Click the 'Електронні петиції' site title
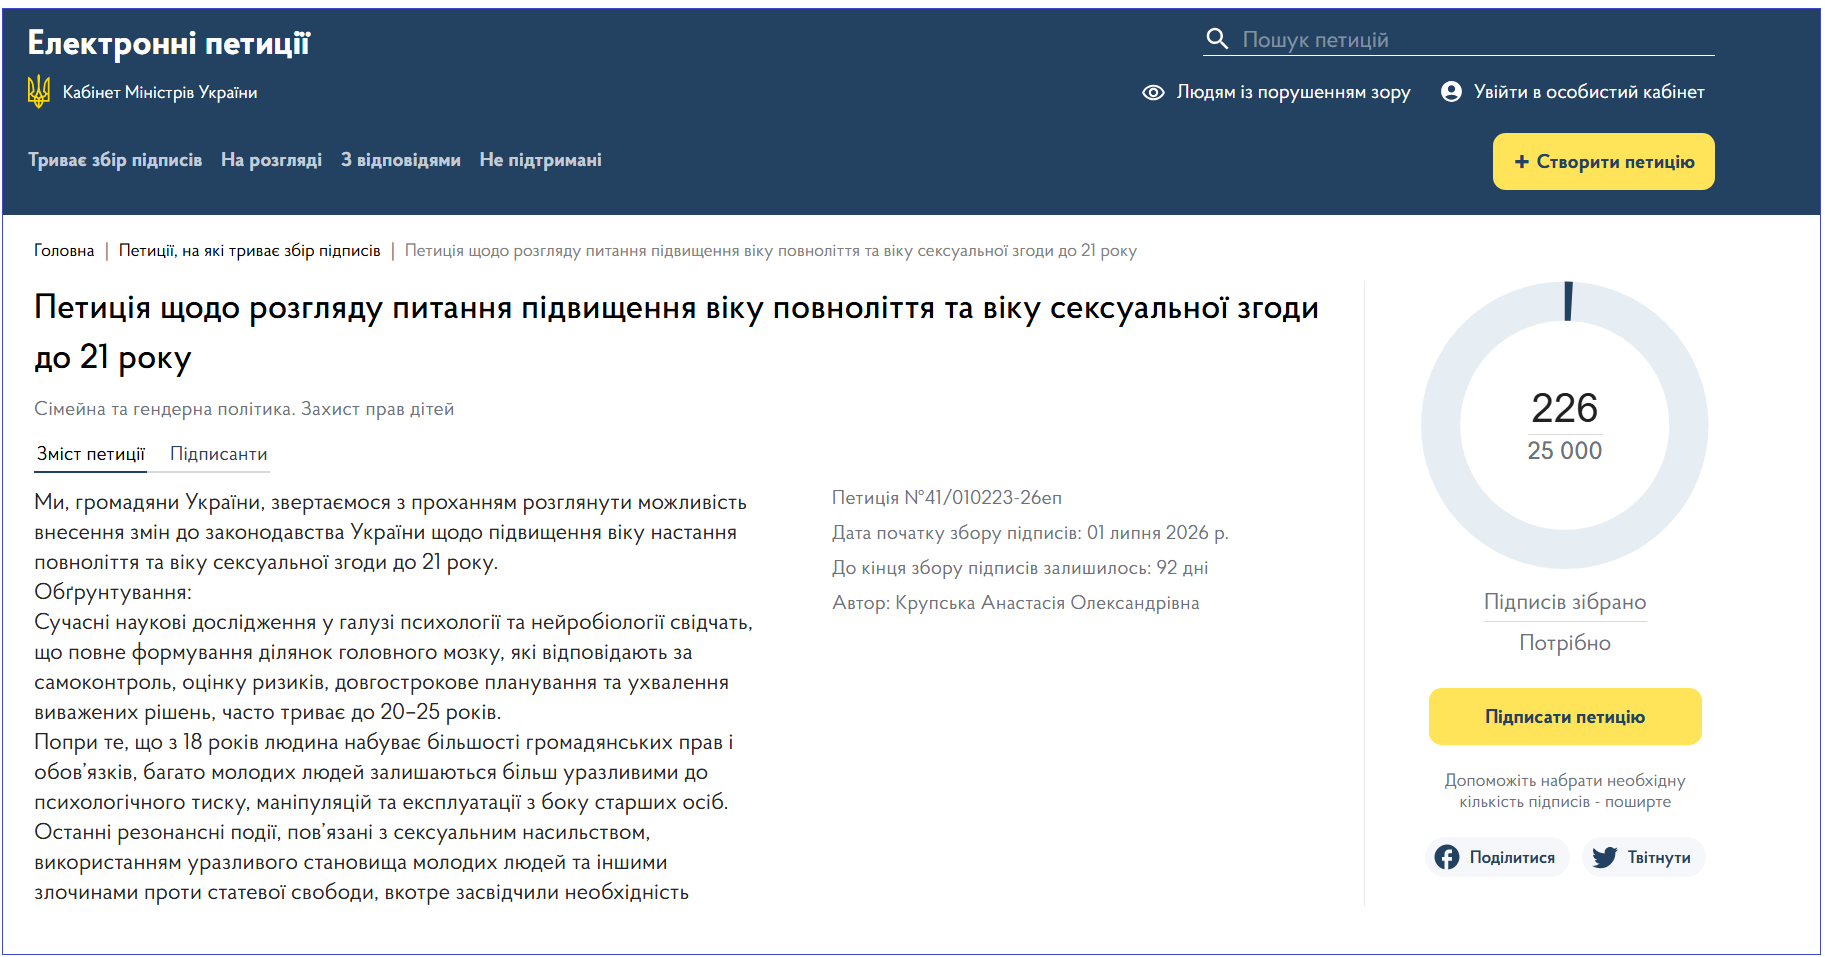Image resolution: width=1825 pixels, height=957 pixels. (x=168, y=43)
